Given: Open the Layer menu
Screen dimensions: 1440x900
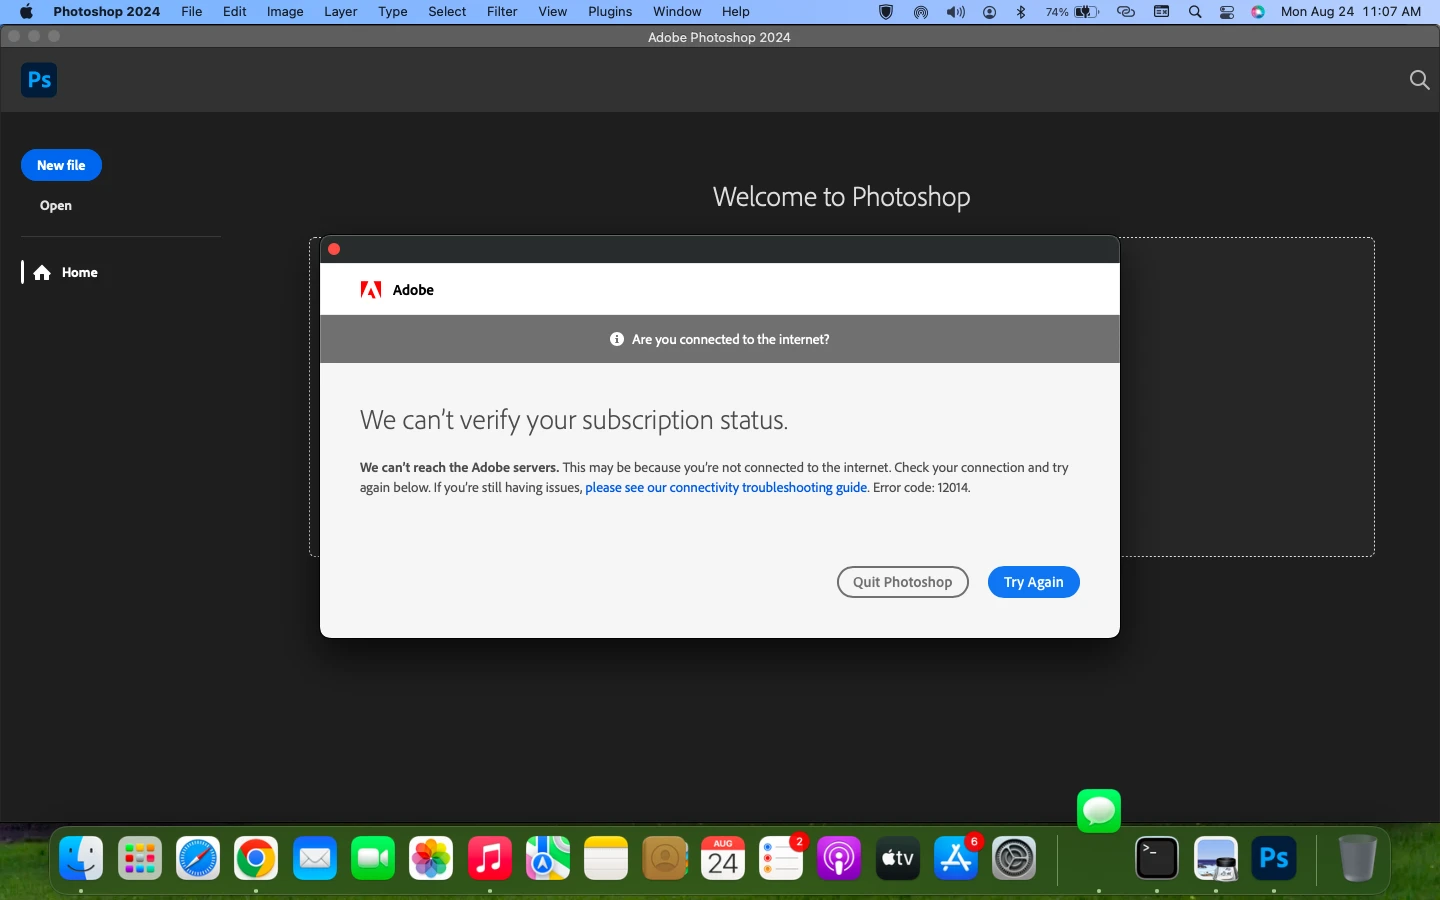Looking at the screenshot, I should coord(341,12).
